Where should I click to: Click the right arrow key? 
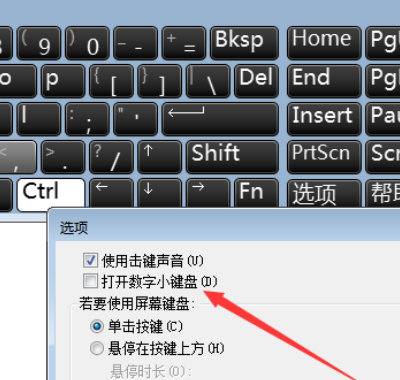(208, 193)
